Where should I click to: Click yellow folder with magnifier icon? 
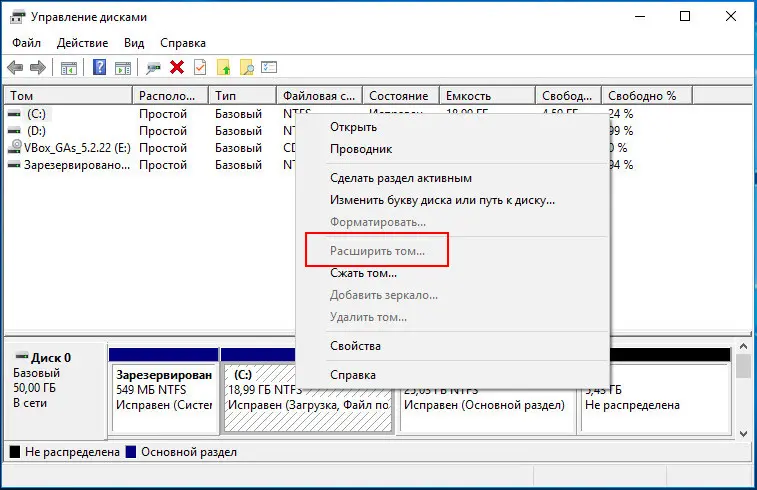(x=247, y=68)
